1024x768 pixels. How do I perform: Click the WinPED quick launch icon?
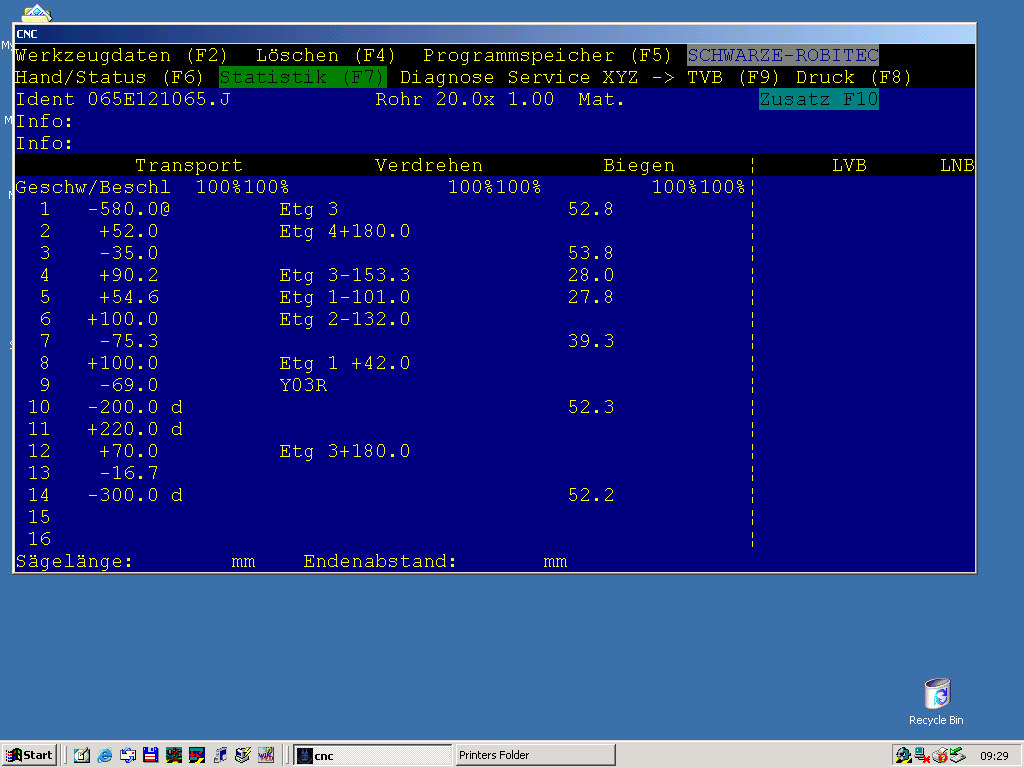pyautogui.click(x=266, y=756)
